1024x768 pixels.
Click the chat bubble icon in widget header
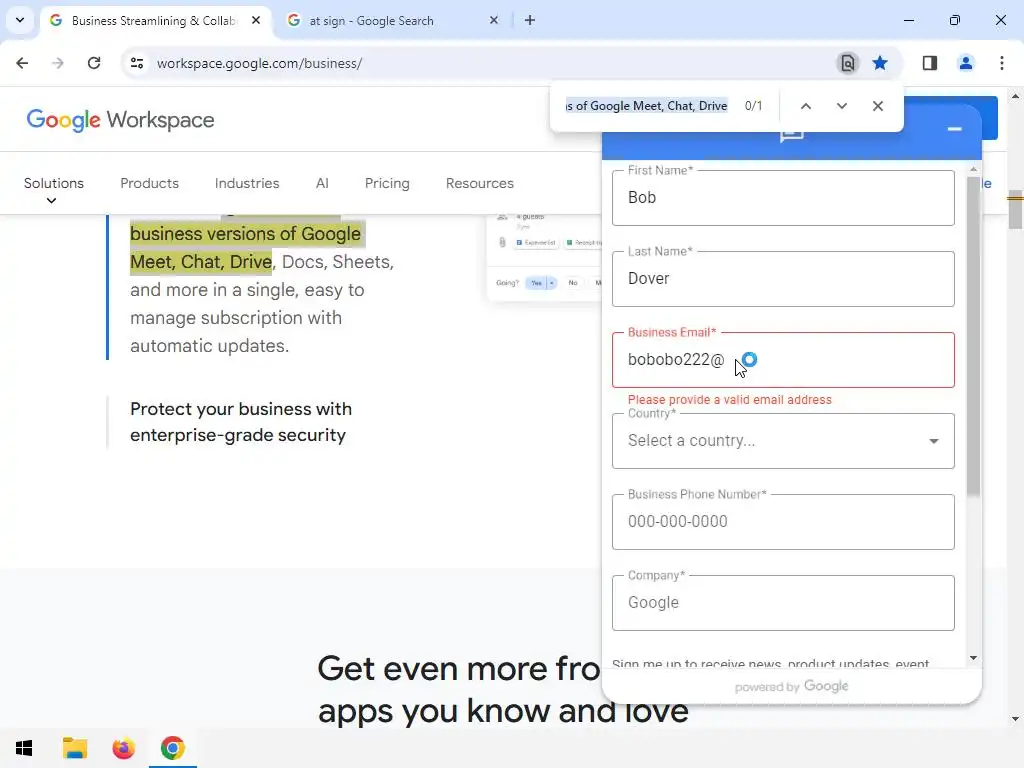(x=792, y=135)
